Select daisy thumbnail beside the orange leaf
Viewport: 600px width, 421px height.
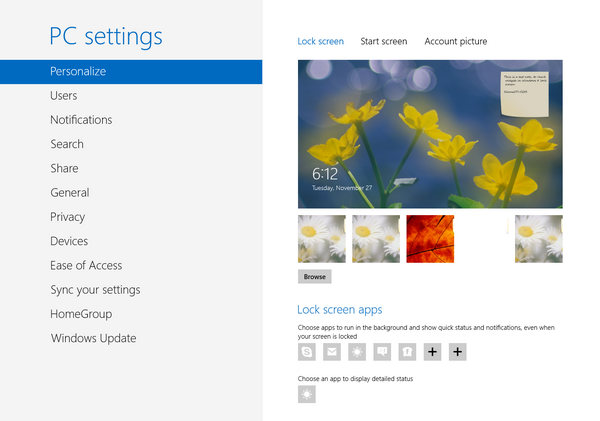tap(376, 239)
